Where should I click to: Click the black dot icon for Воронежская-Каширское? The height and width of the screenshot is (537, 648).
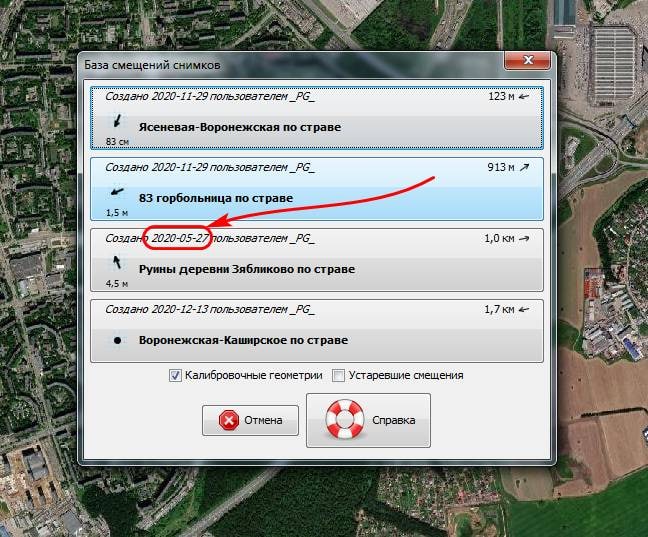coord(117,340)
